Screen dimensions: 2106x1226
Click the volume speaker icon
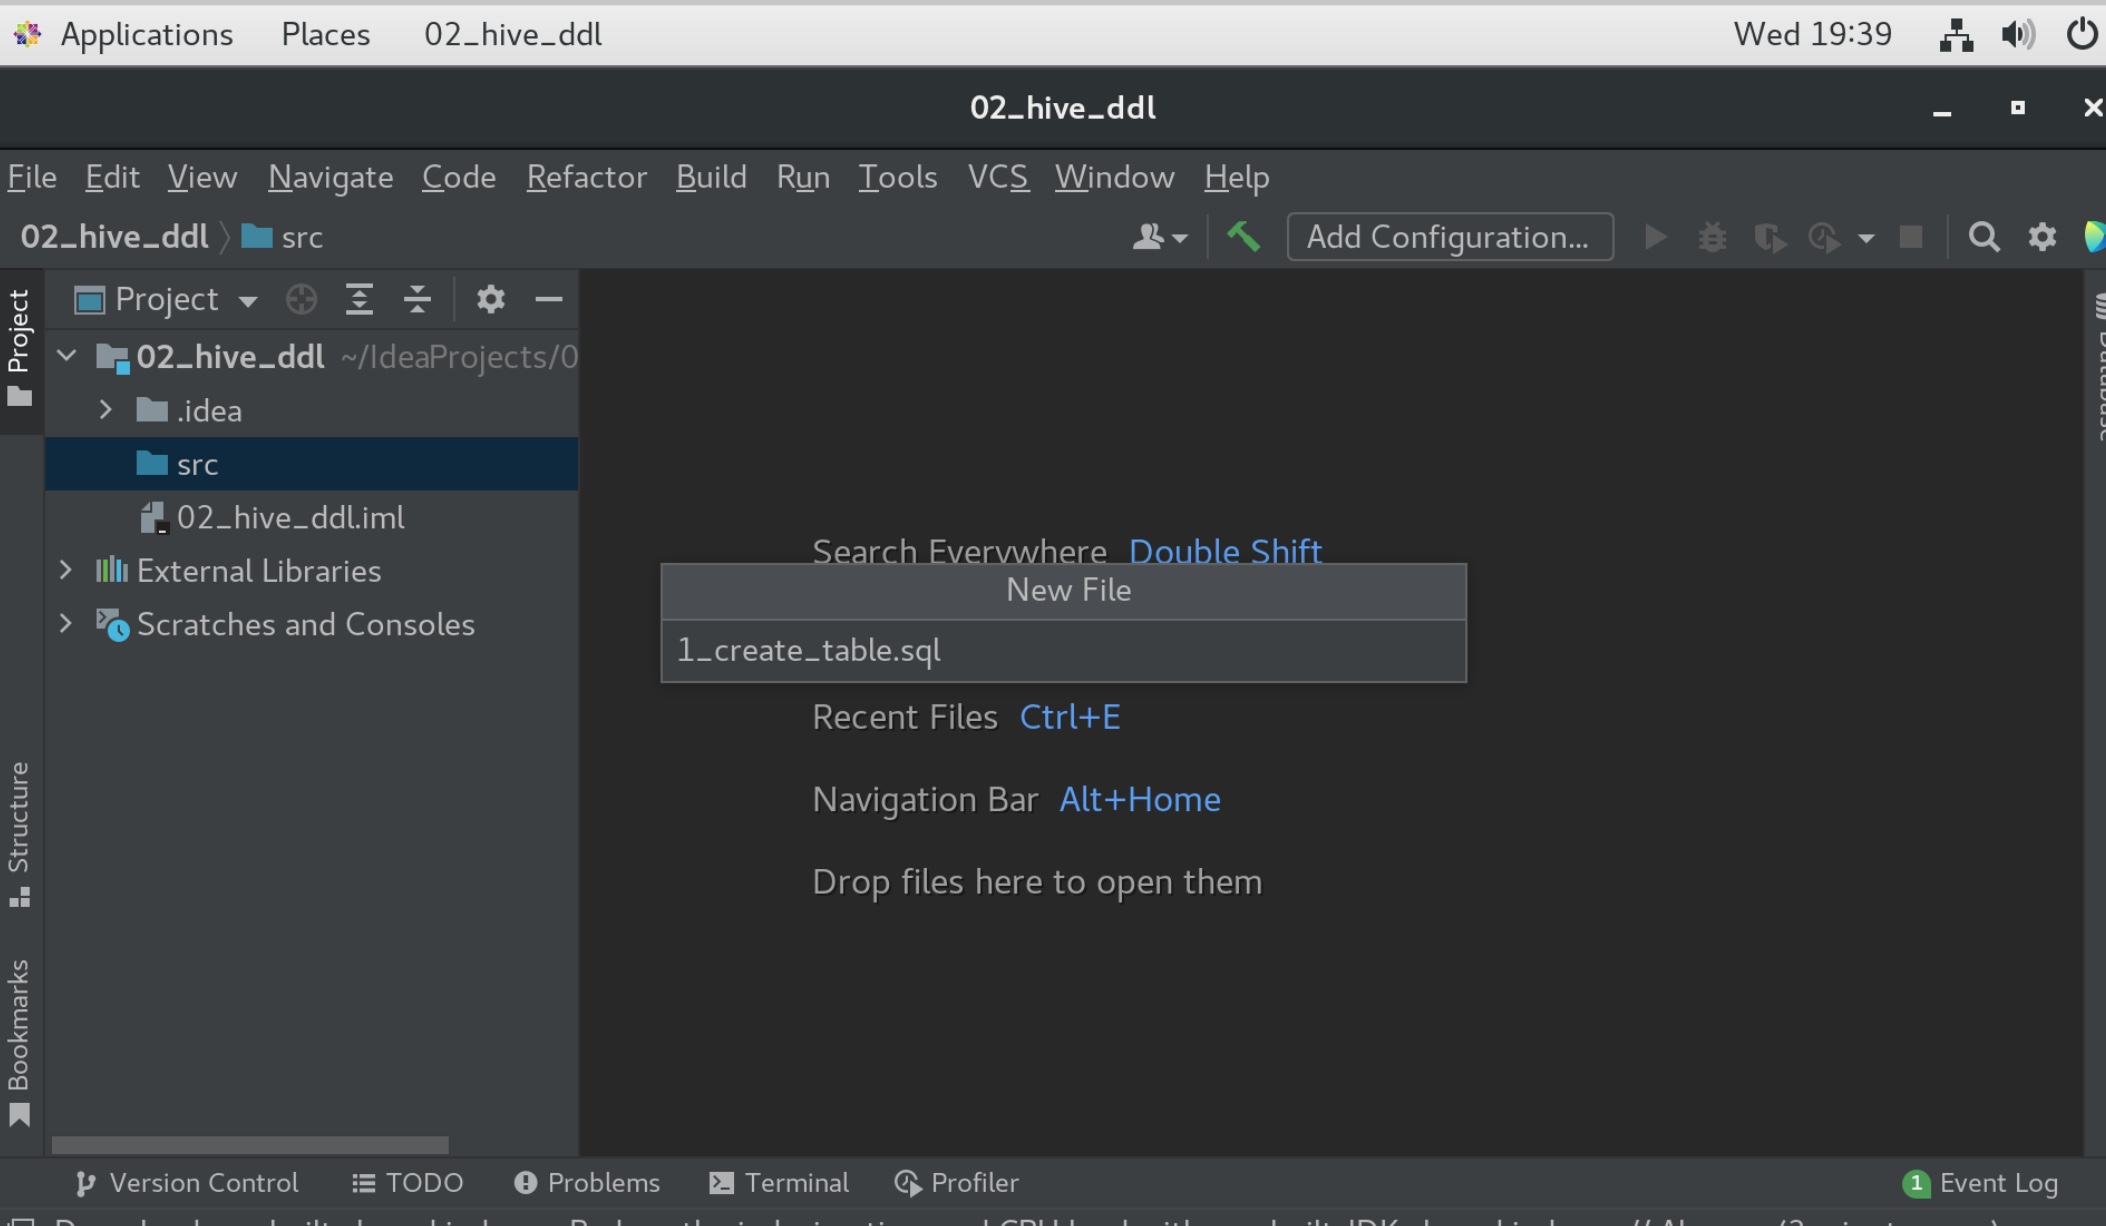[2018, 35]
